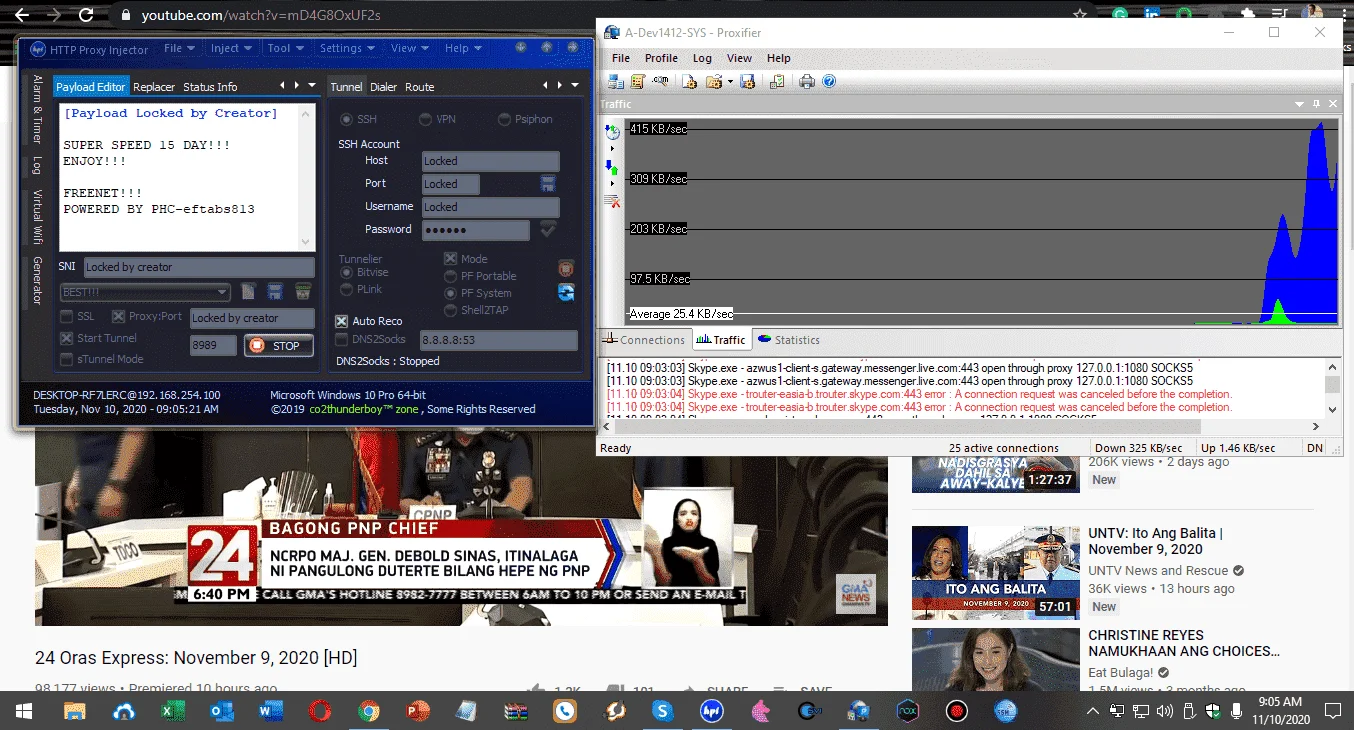Click the printer icon in Proxifier toolbar
Screen dimensions: 1354x730
(807, 82)
